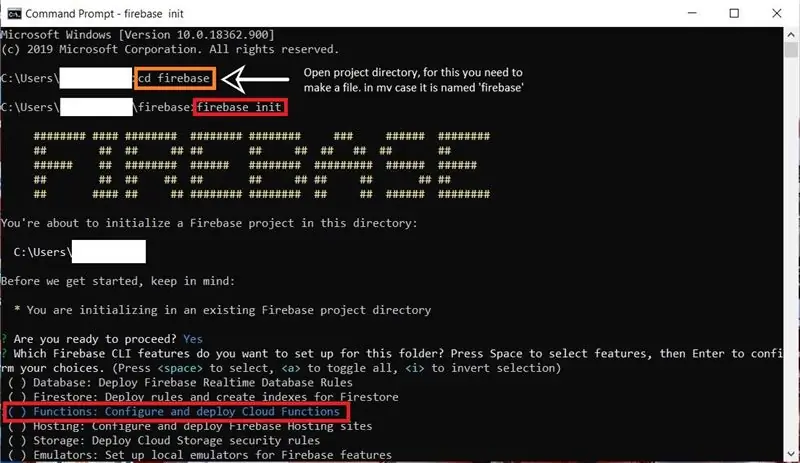Close the Command Prompt window
Image resolution: width=800 pixels, height=463 pixels.
point(777,13)
